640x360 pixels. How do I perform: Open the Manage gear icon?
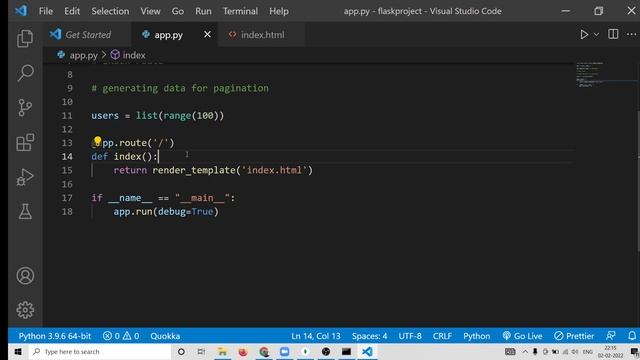pos(25,310)
